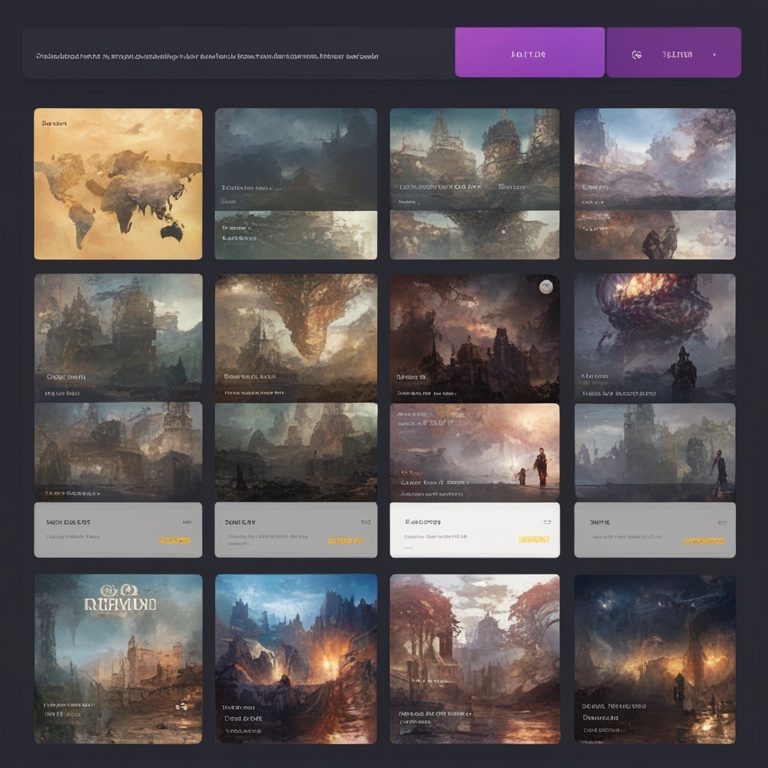The width and height of the screenshot is (768, 768).
Task: Open the floating root tree artwork card
Action: (296, 337)
